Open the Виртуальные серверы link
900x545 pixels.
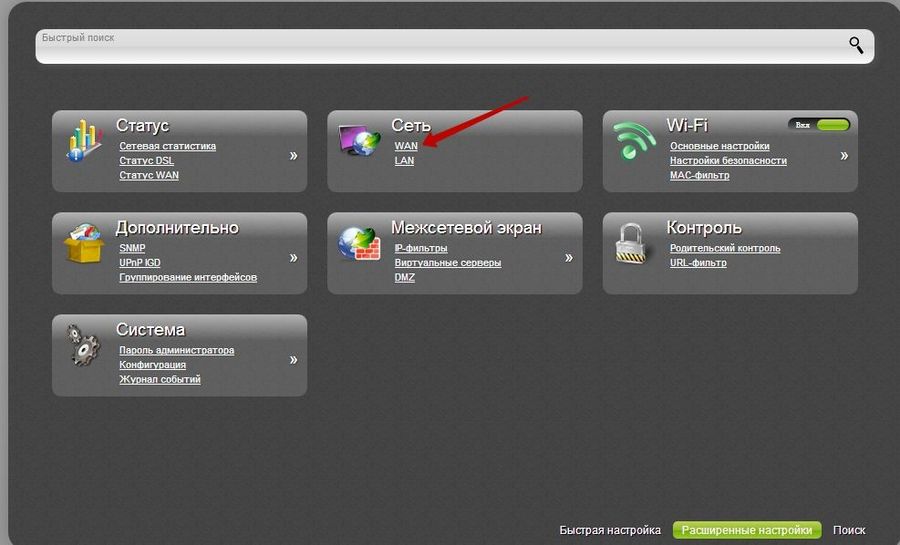(x=447, y=263)
